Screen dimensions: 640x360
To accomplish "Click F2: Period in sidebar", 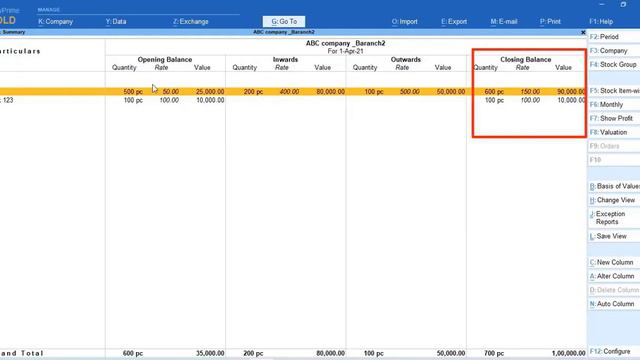I will [614, 37].
